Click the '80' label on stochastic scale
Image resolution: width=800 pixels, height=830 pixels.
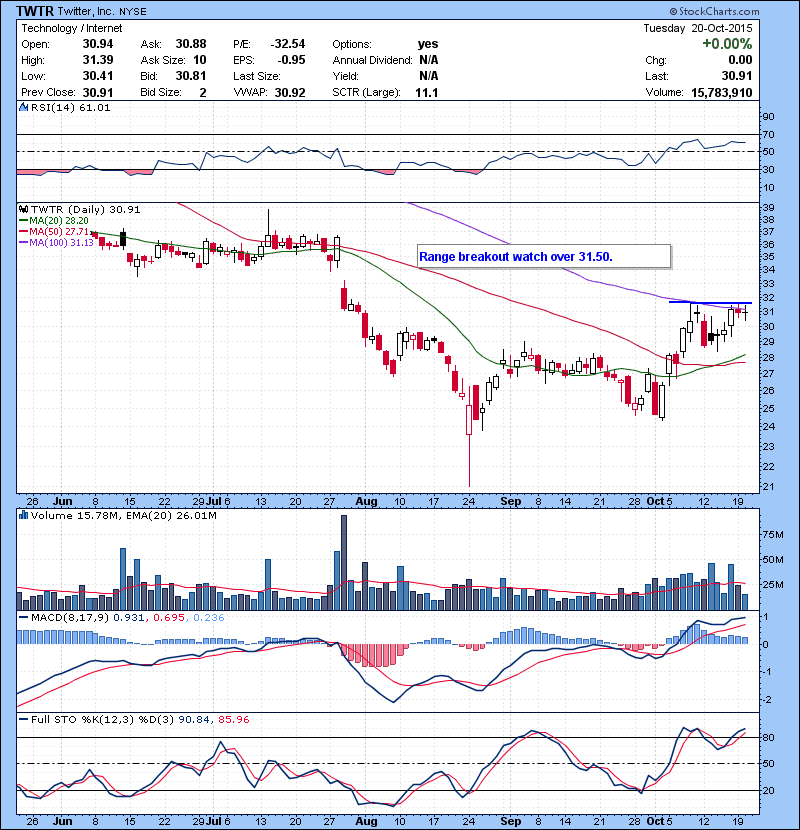[768, 737]
